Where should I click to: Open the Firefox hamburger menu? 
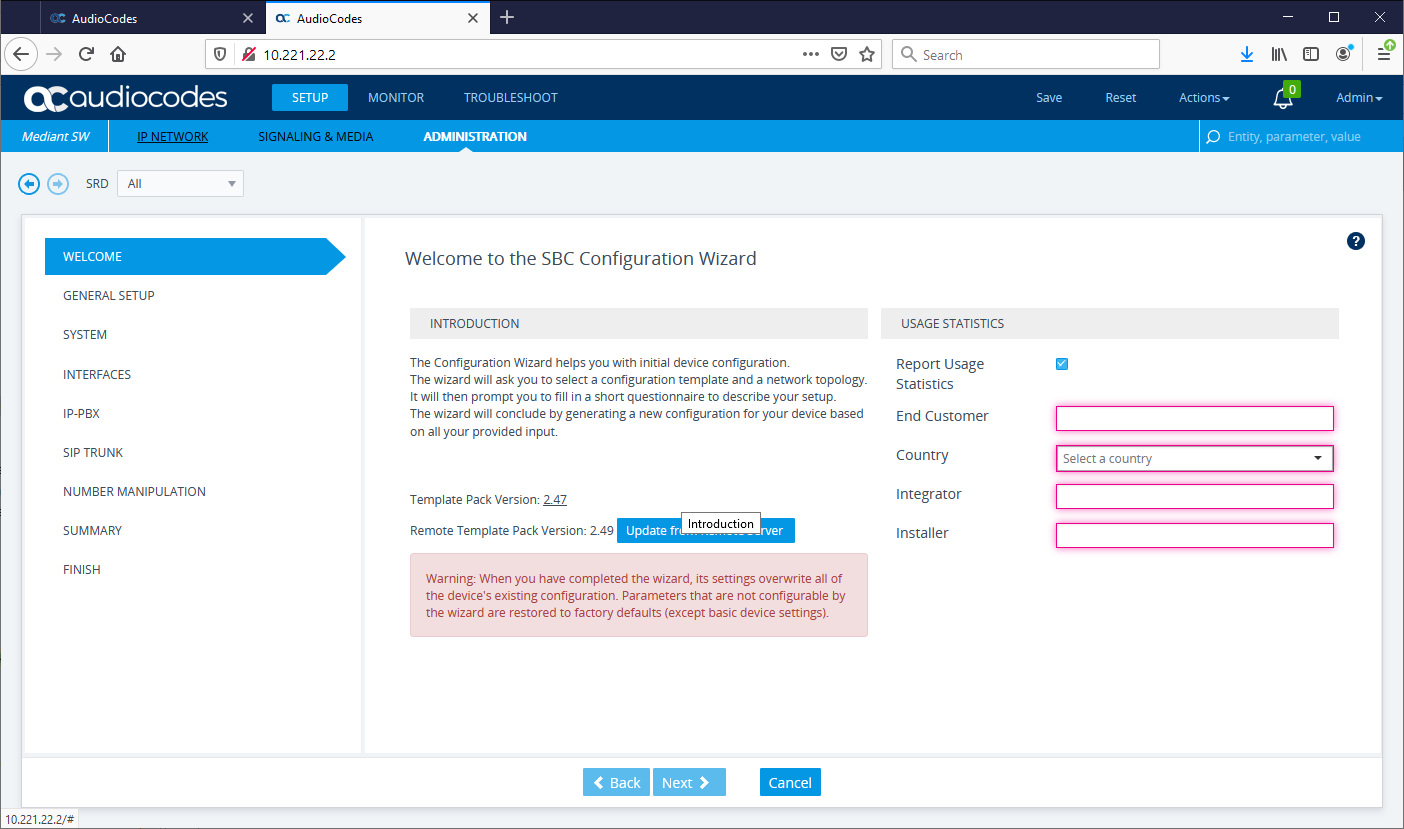pos(1384,55)
